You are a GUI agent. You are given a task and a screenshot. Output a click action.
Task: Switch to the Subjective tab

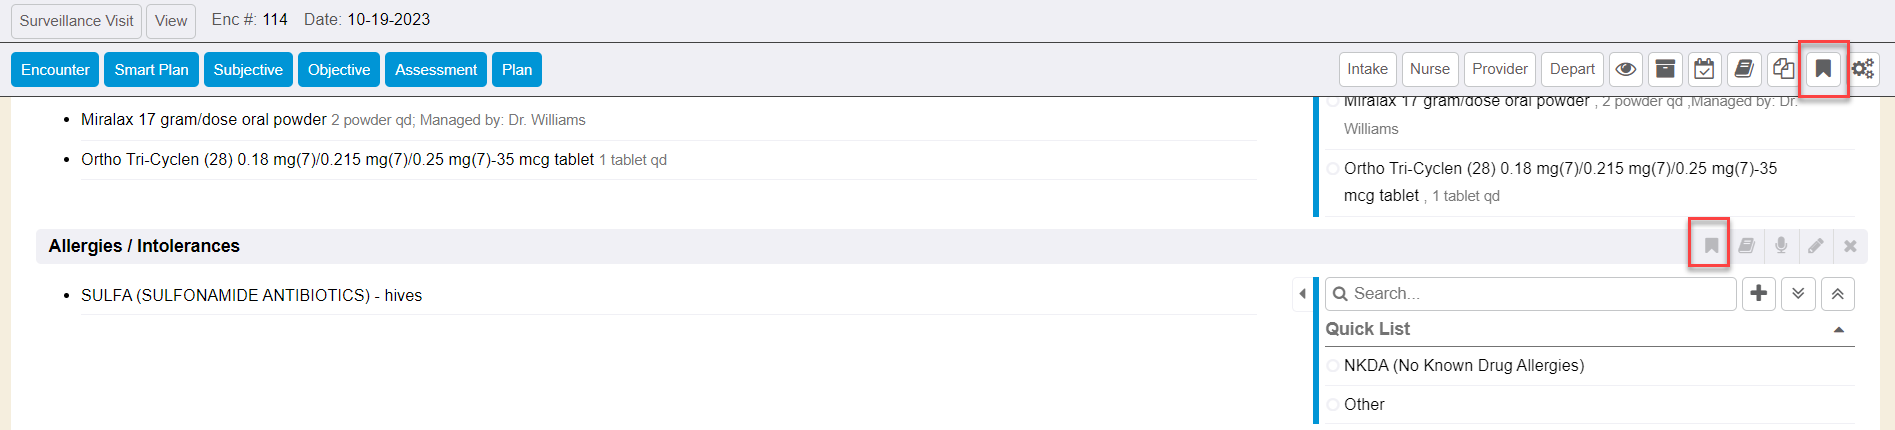[x=248, y=70]
